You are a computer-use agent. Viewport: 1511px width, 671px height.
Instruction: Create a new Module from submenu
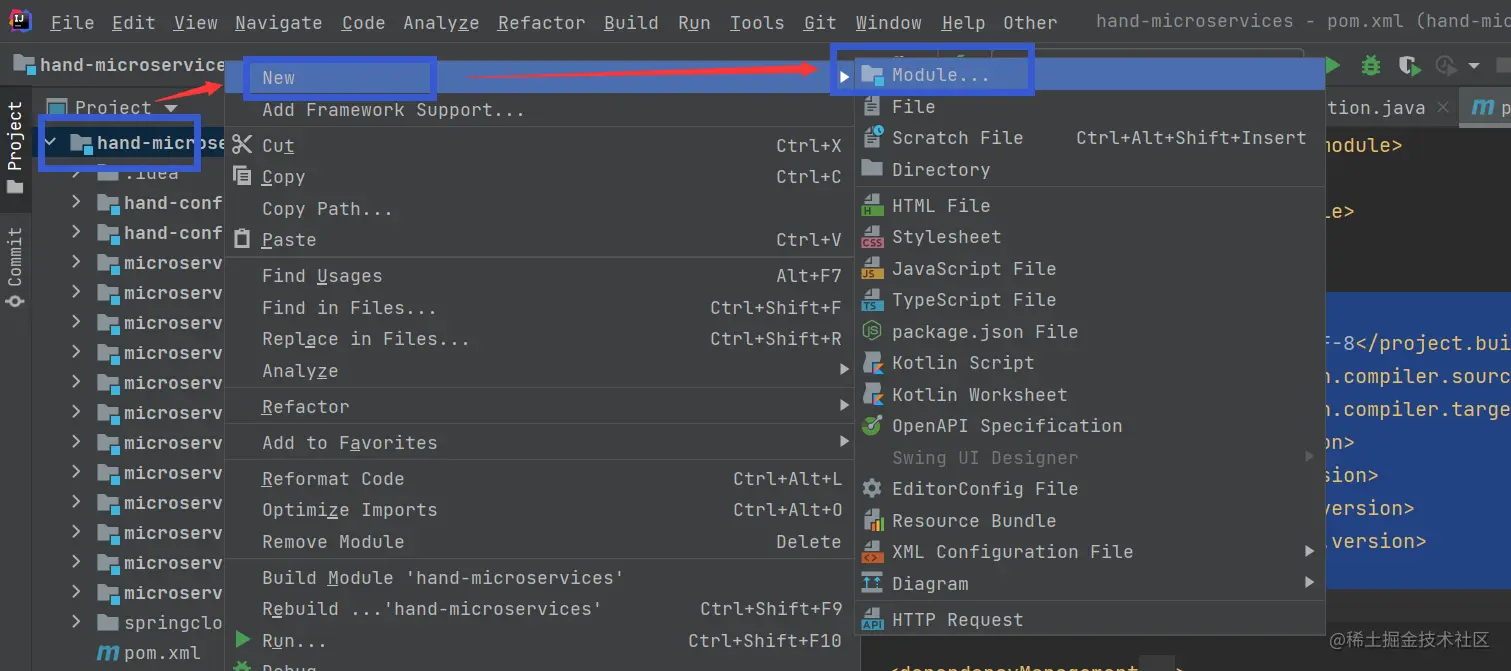[x=1090, y=75]
